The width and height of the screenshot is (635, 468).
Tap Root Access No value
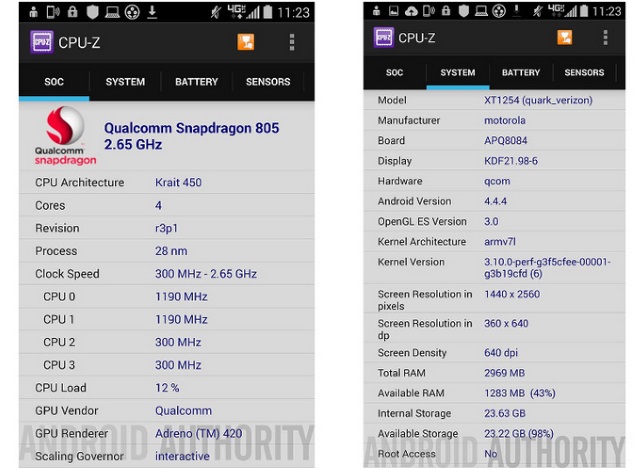(x=490, y=454)
